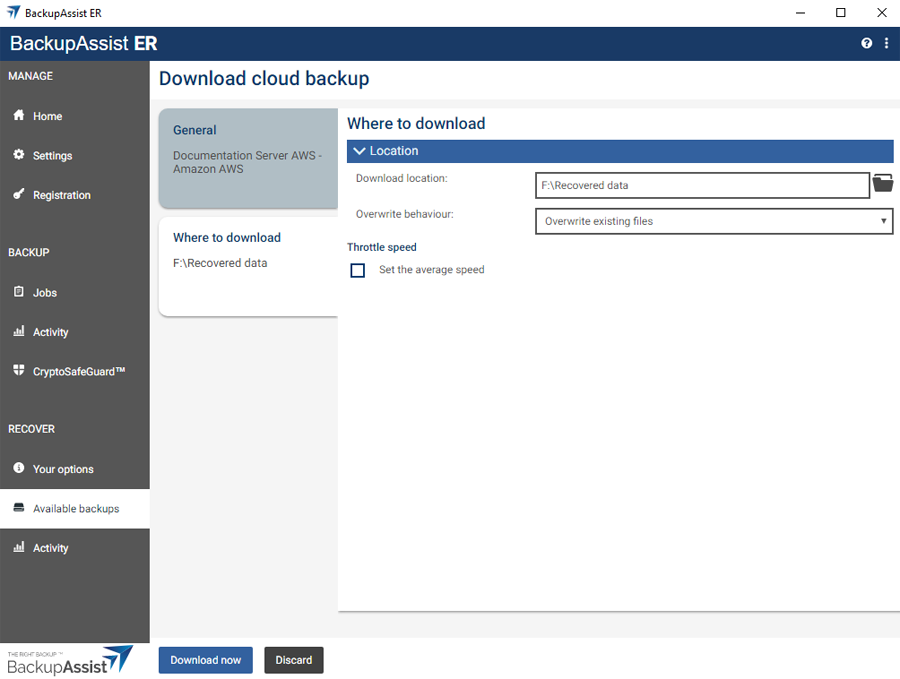
Task: Open Registration in the sidebar
Action: point(75,195)
